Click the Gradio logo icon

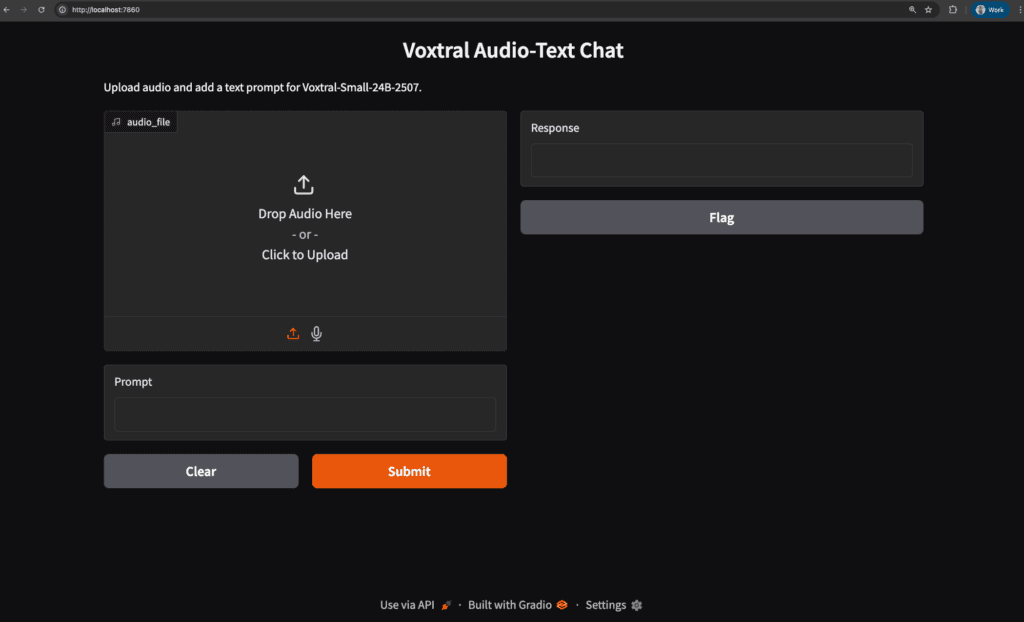tap(562, 606)
